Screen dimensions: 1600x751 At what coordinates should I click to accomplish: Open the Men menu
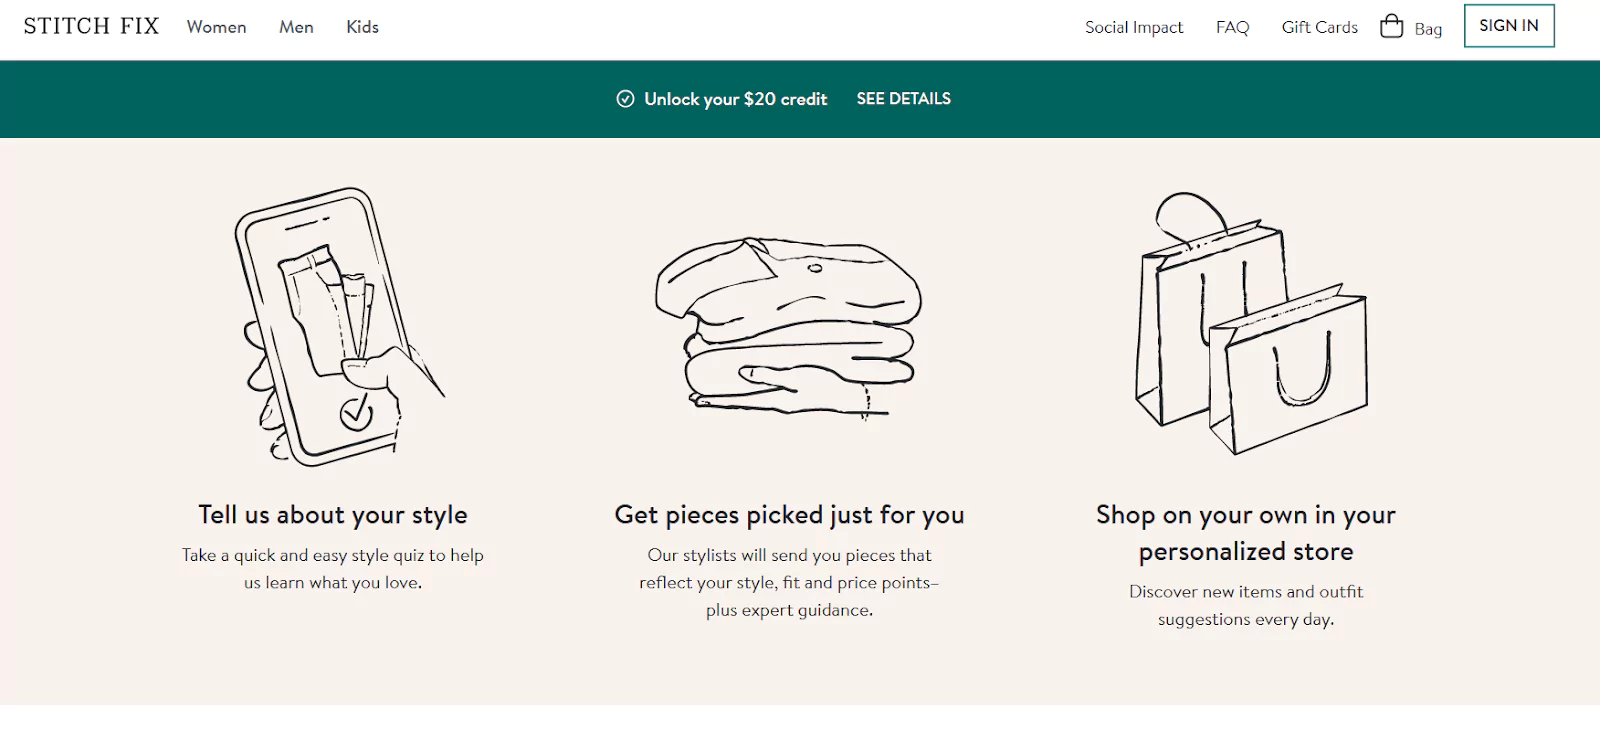(296, 27)
